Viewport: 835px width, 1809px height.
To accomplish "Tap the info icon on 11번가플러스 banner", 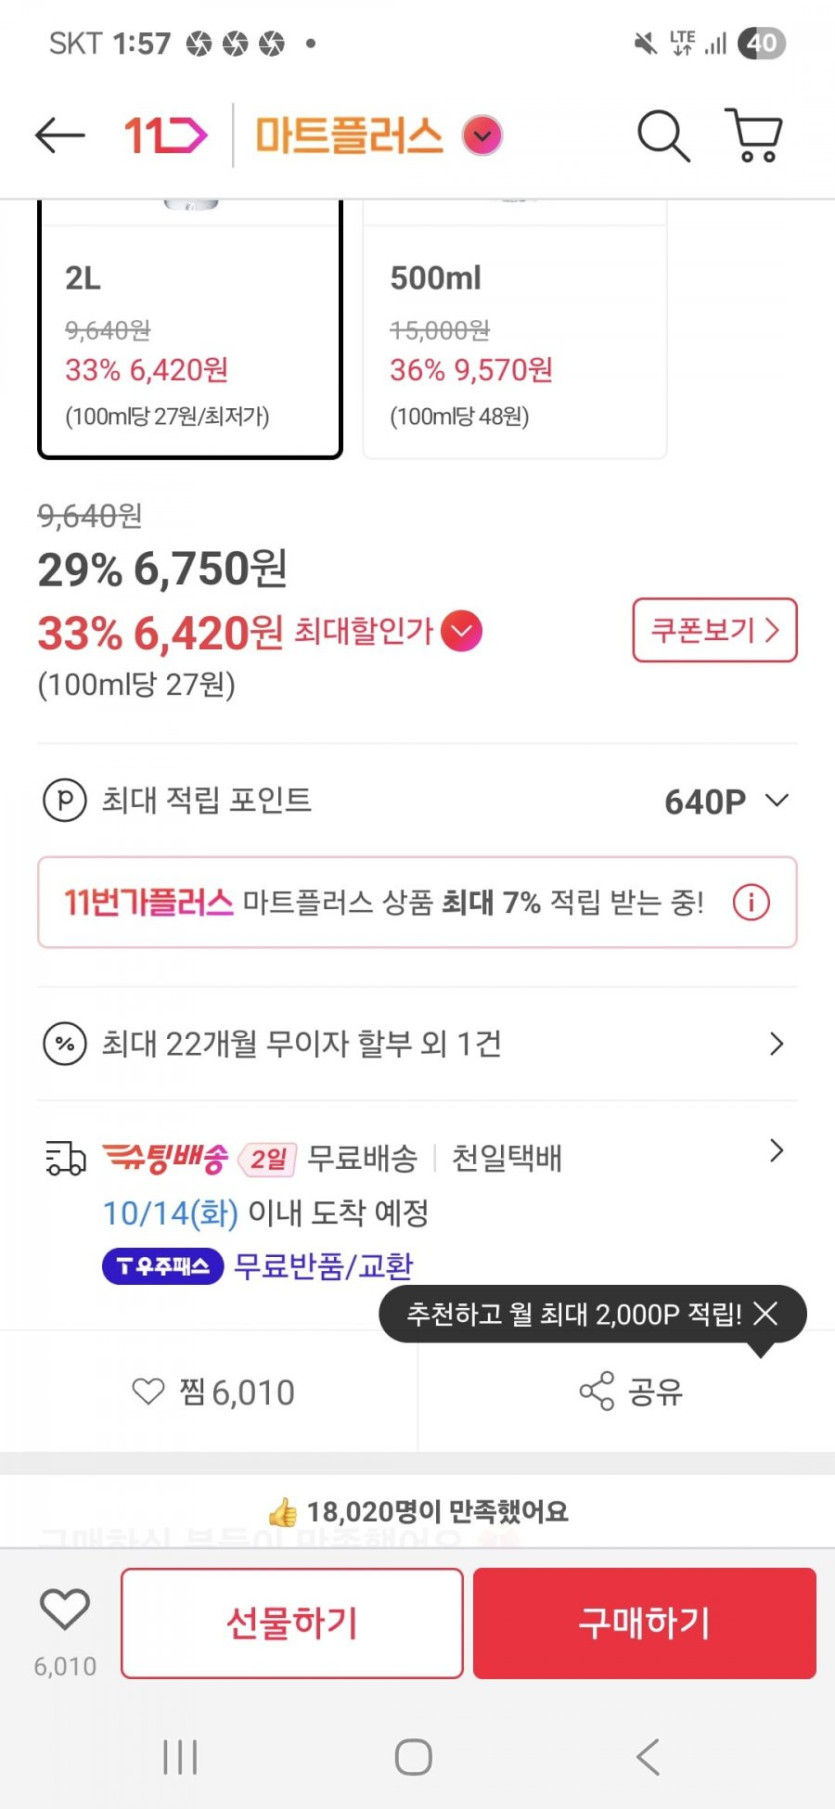I will (x=751, y=902).
